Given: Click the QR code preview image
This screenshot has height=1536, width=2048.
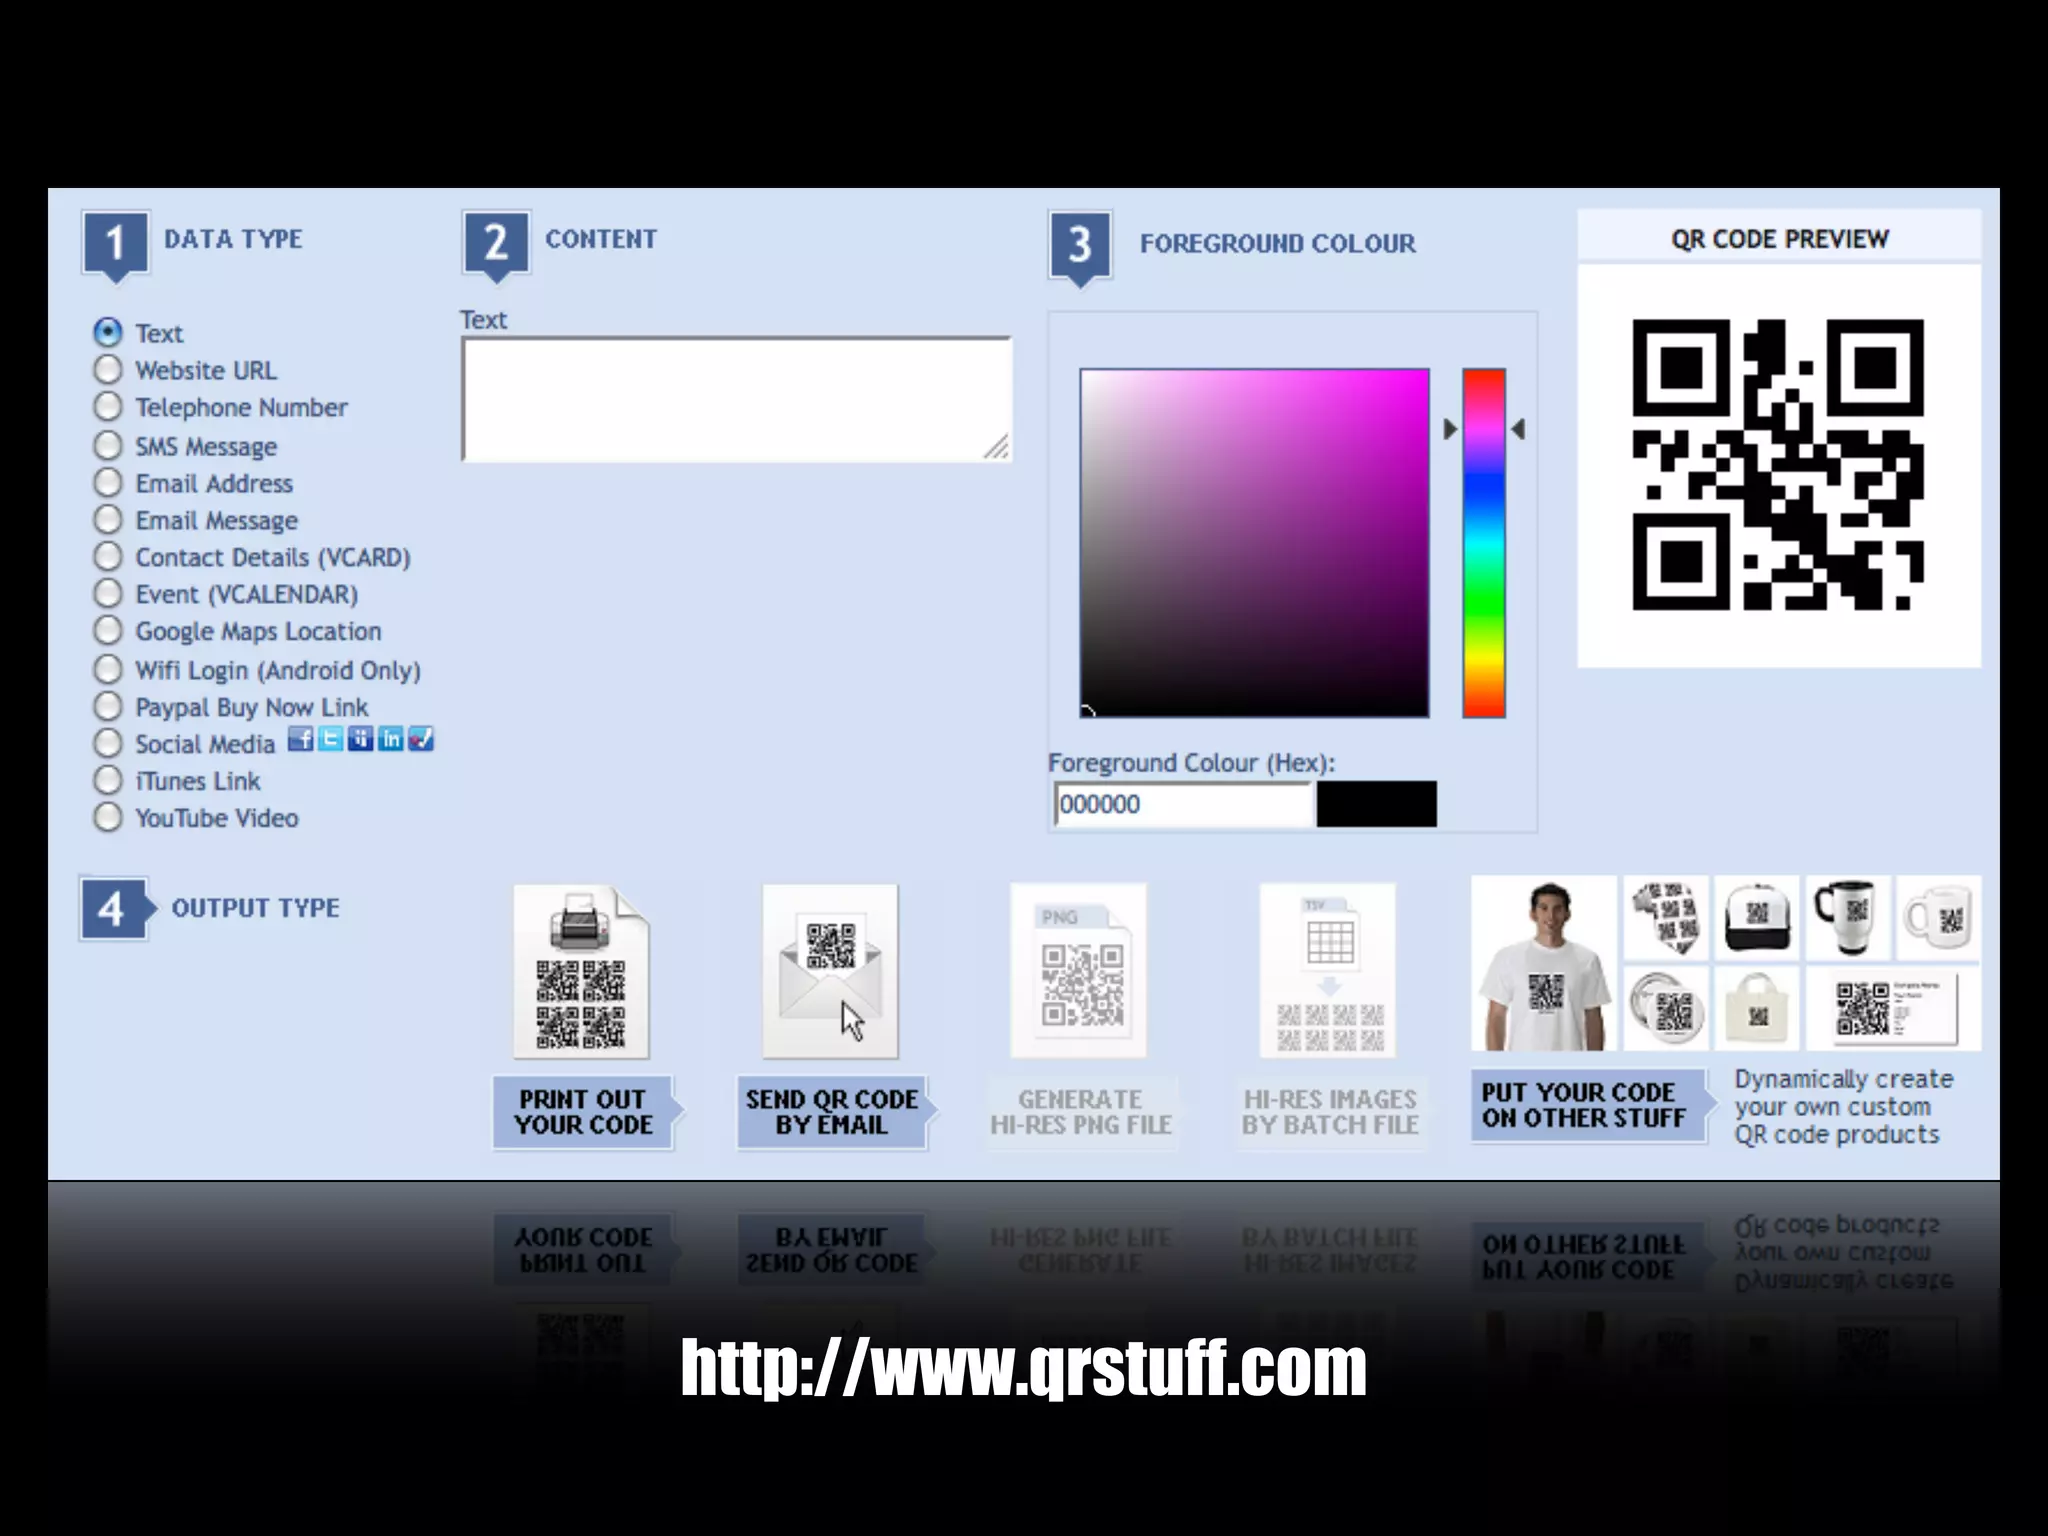Looking at the screenshot, I should click(1778, 465).
